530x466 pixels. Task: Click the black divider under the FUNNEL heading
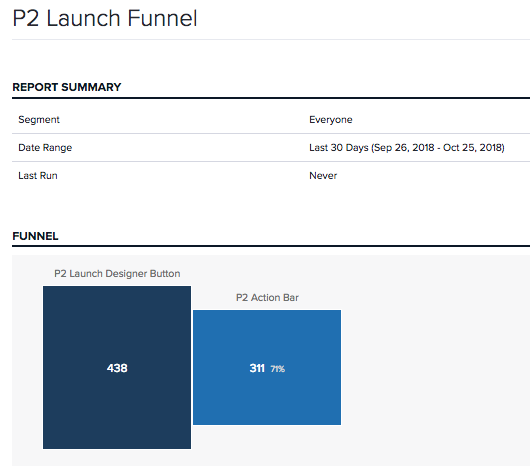tap(271, 246)
